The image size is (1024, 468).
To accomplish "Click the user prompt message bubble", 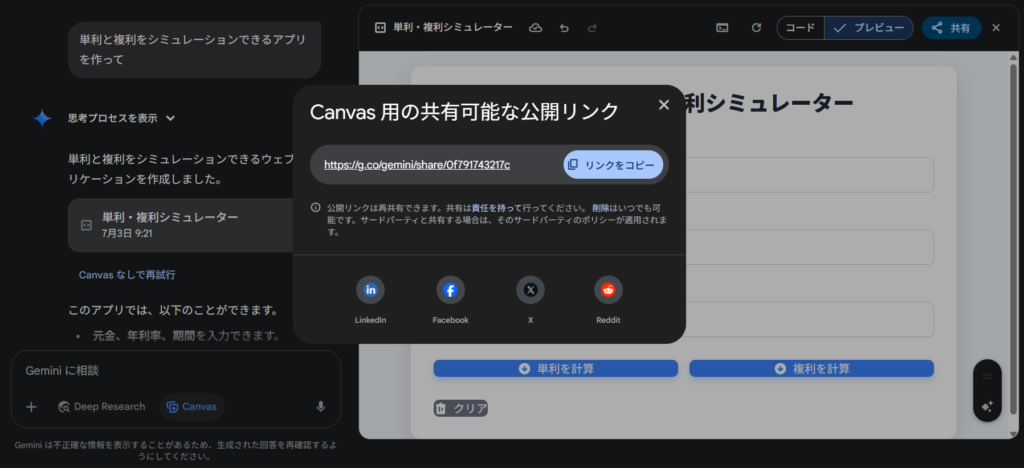I will click(x=195, y=50).
